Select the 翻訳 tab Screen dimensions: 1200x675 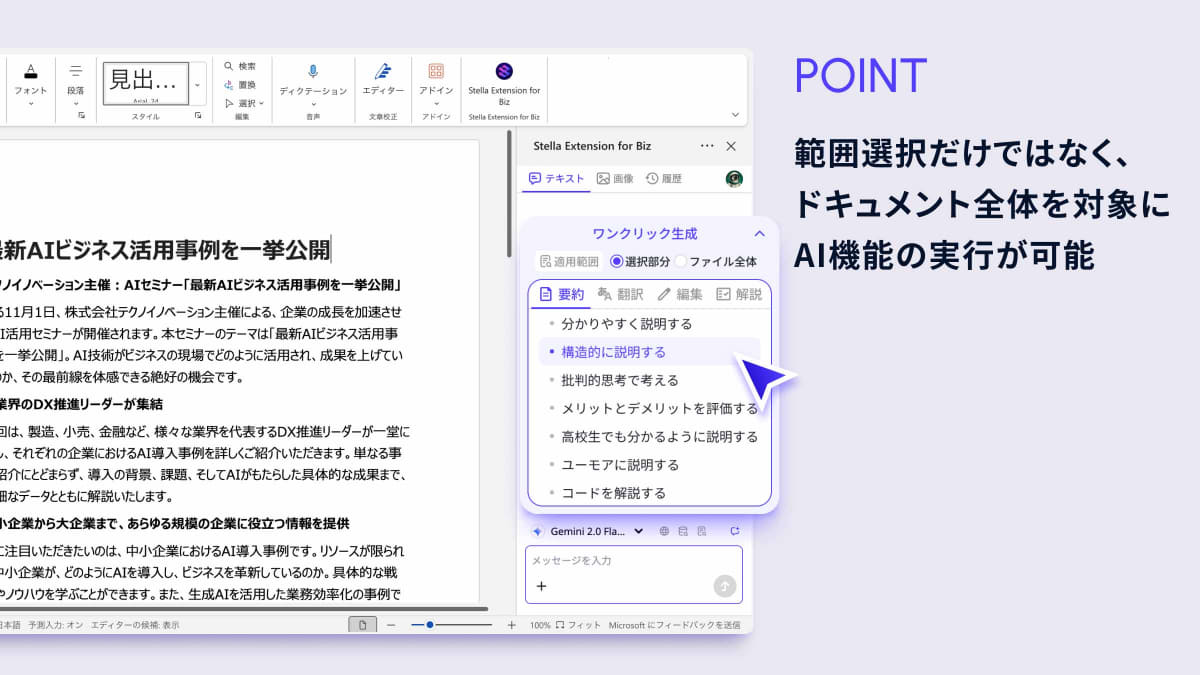tap(620, 294)
